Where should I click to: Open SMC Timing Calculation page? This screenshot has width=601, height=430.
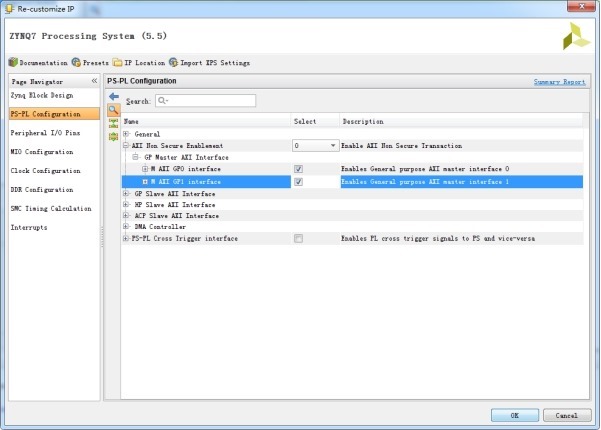[x=51, y=208]
